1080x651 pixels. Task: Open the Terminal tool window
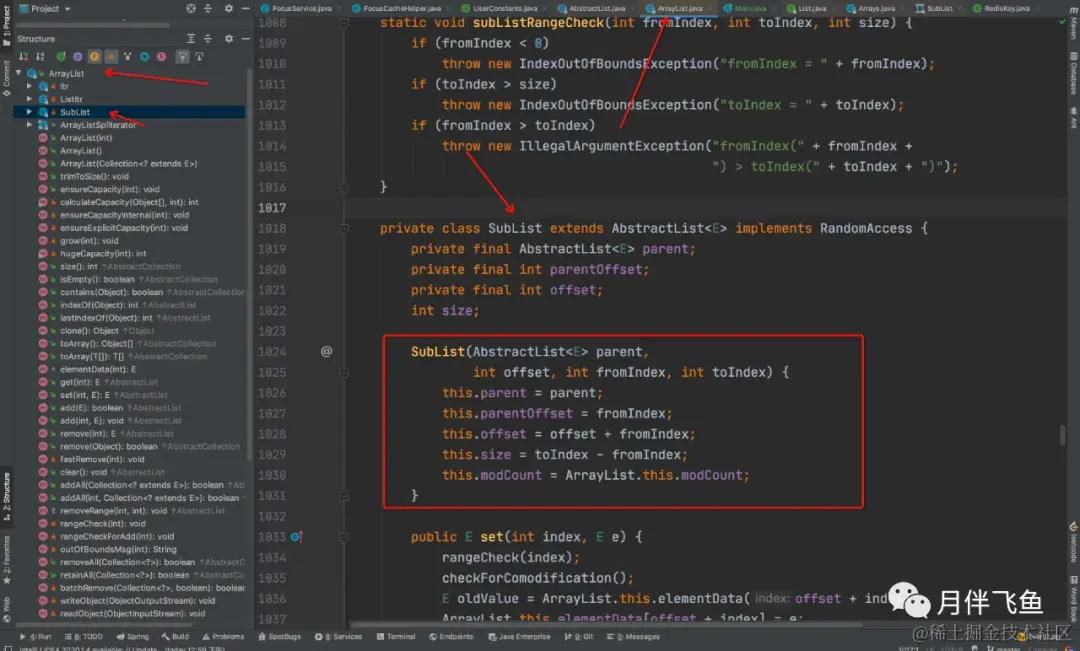point(395,637)
